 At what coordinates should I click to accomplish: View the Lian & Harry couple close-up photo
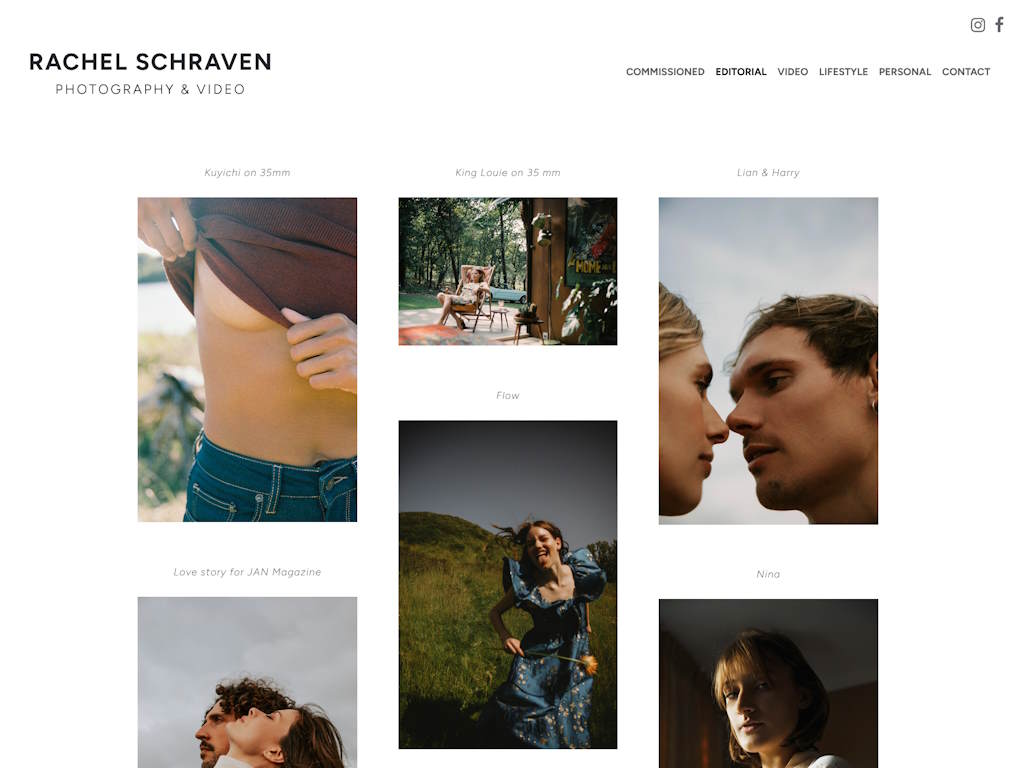(x=768, y=360)
